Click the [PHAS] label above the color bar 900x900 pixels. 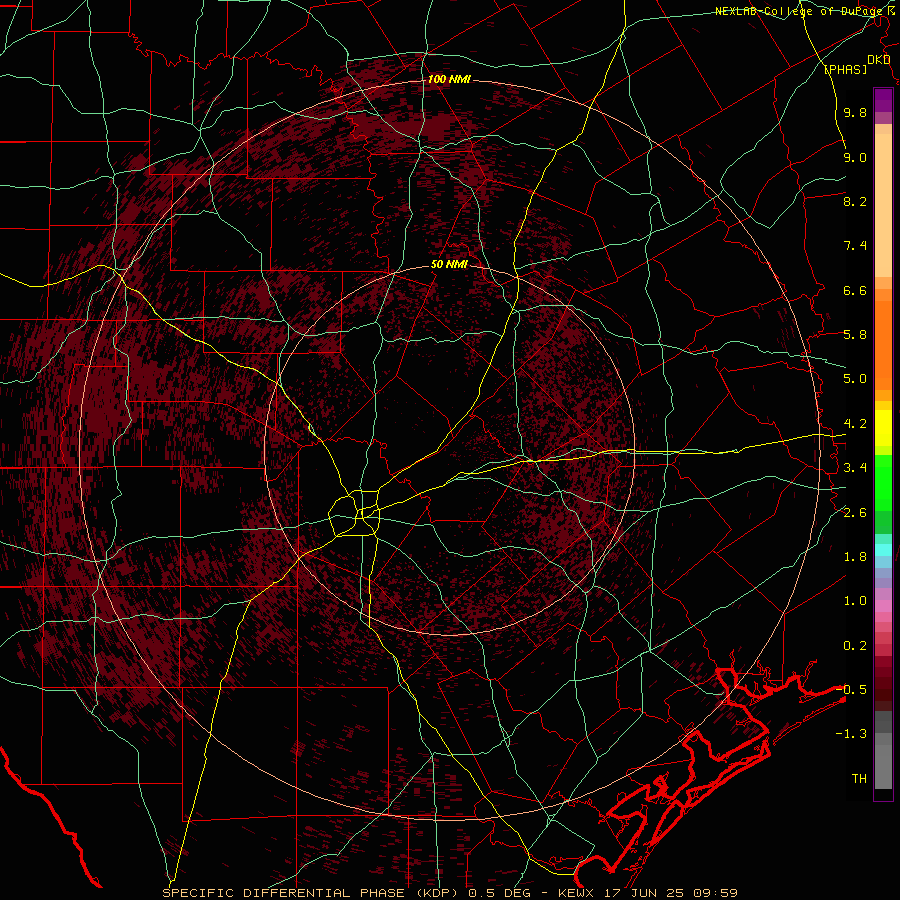pos(845,69)
